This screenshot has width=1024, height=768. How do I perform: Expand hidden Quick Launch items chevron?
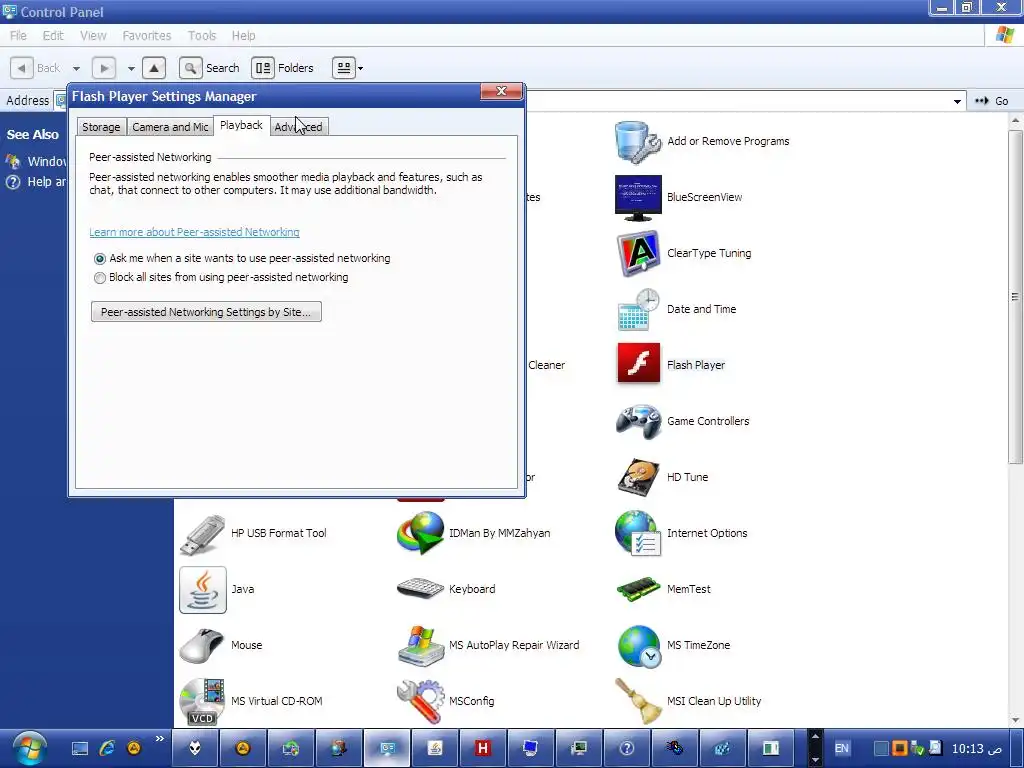tap(159, 739)
